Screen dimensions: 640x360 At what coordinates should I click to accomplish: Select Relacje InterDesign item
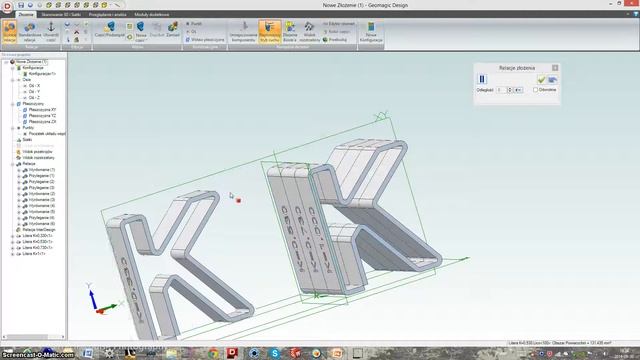39,230
